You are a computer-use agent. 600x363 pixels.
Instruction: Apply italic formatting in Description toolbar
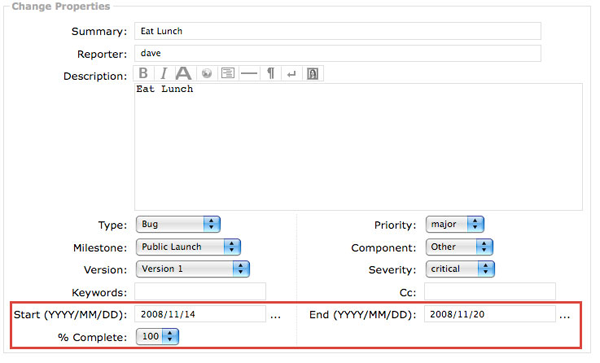164,73
